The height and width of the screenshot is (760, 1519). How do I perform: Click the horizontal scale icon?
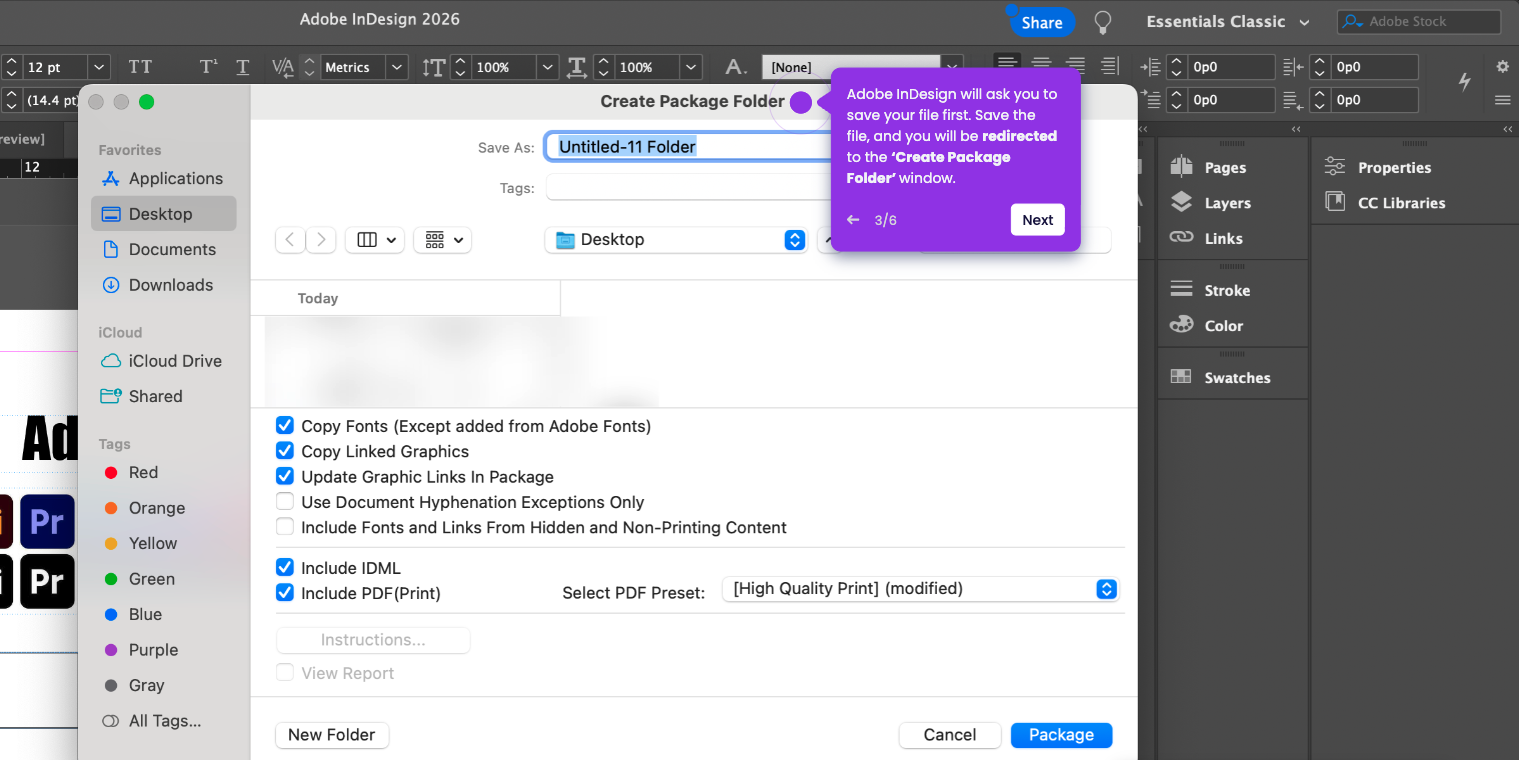pyautogui.click(x=577, y=67)
